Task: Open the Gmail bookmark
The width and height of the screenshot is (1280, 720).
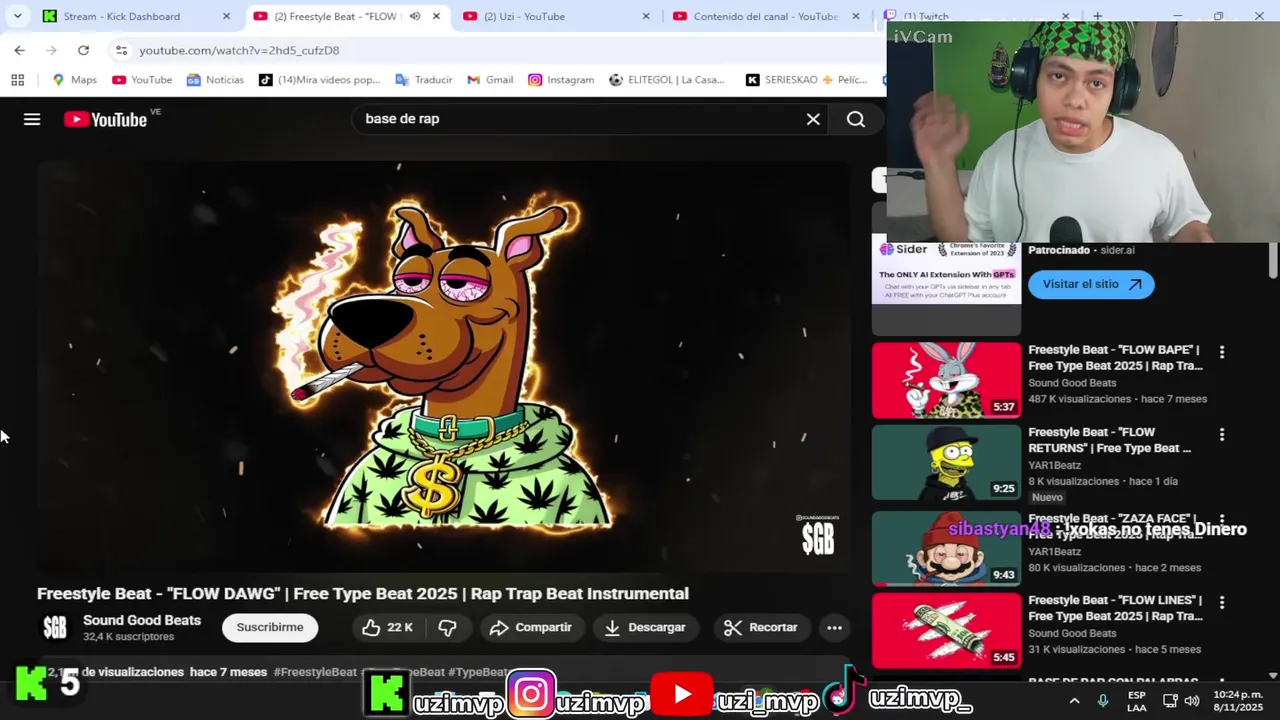Action: (x=490, y=80)
